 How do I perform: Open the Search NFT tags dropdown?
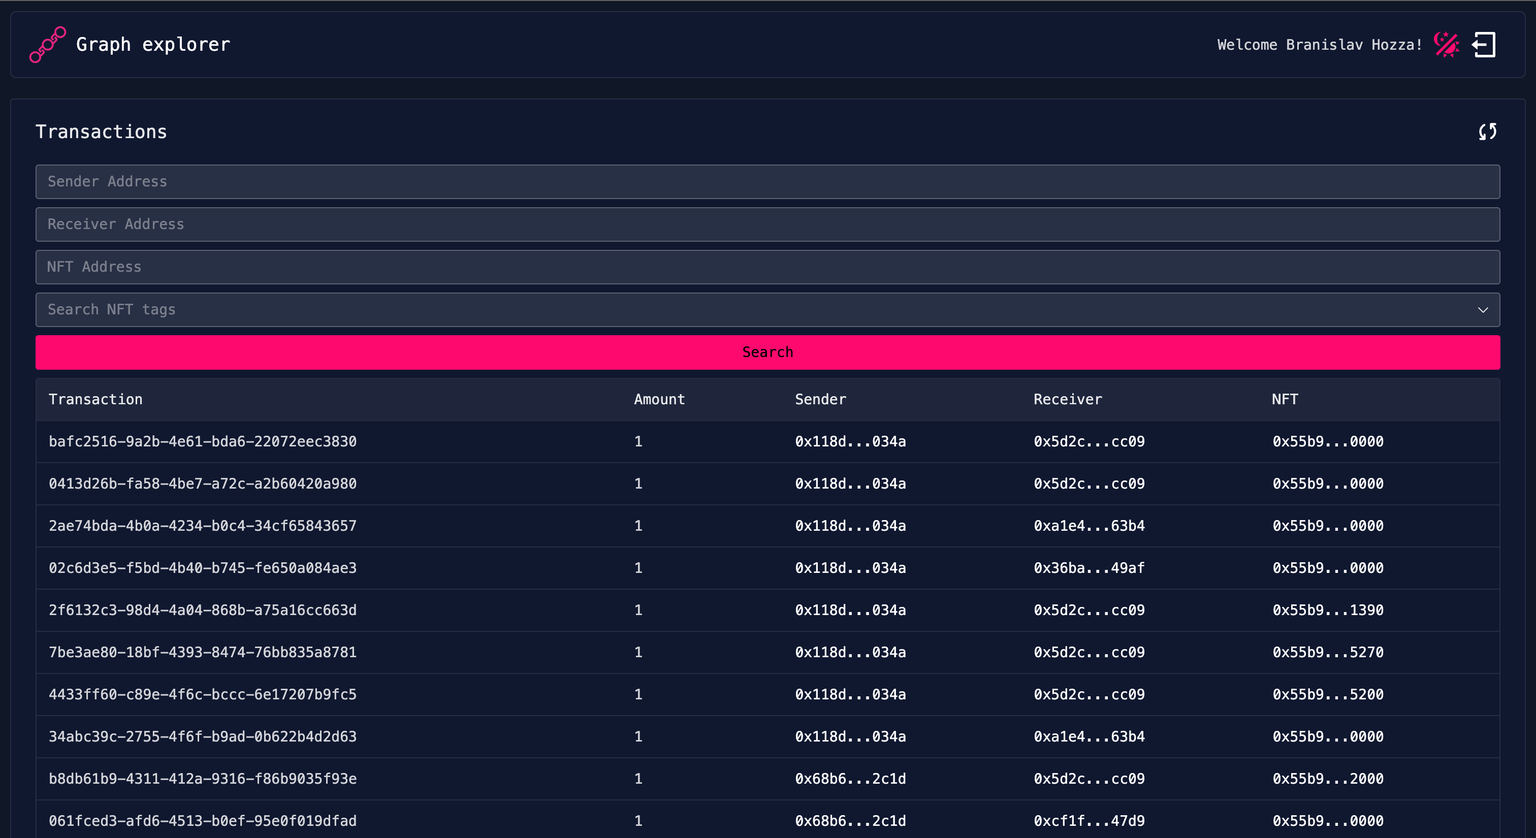point(767,310)
